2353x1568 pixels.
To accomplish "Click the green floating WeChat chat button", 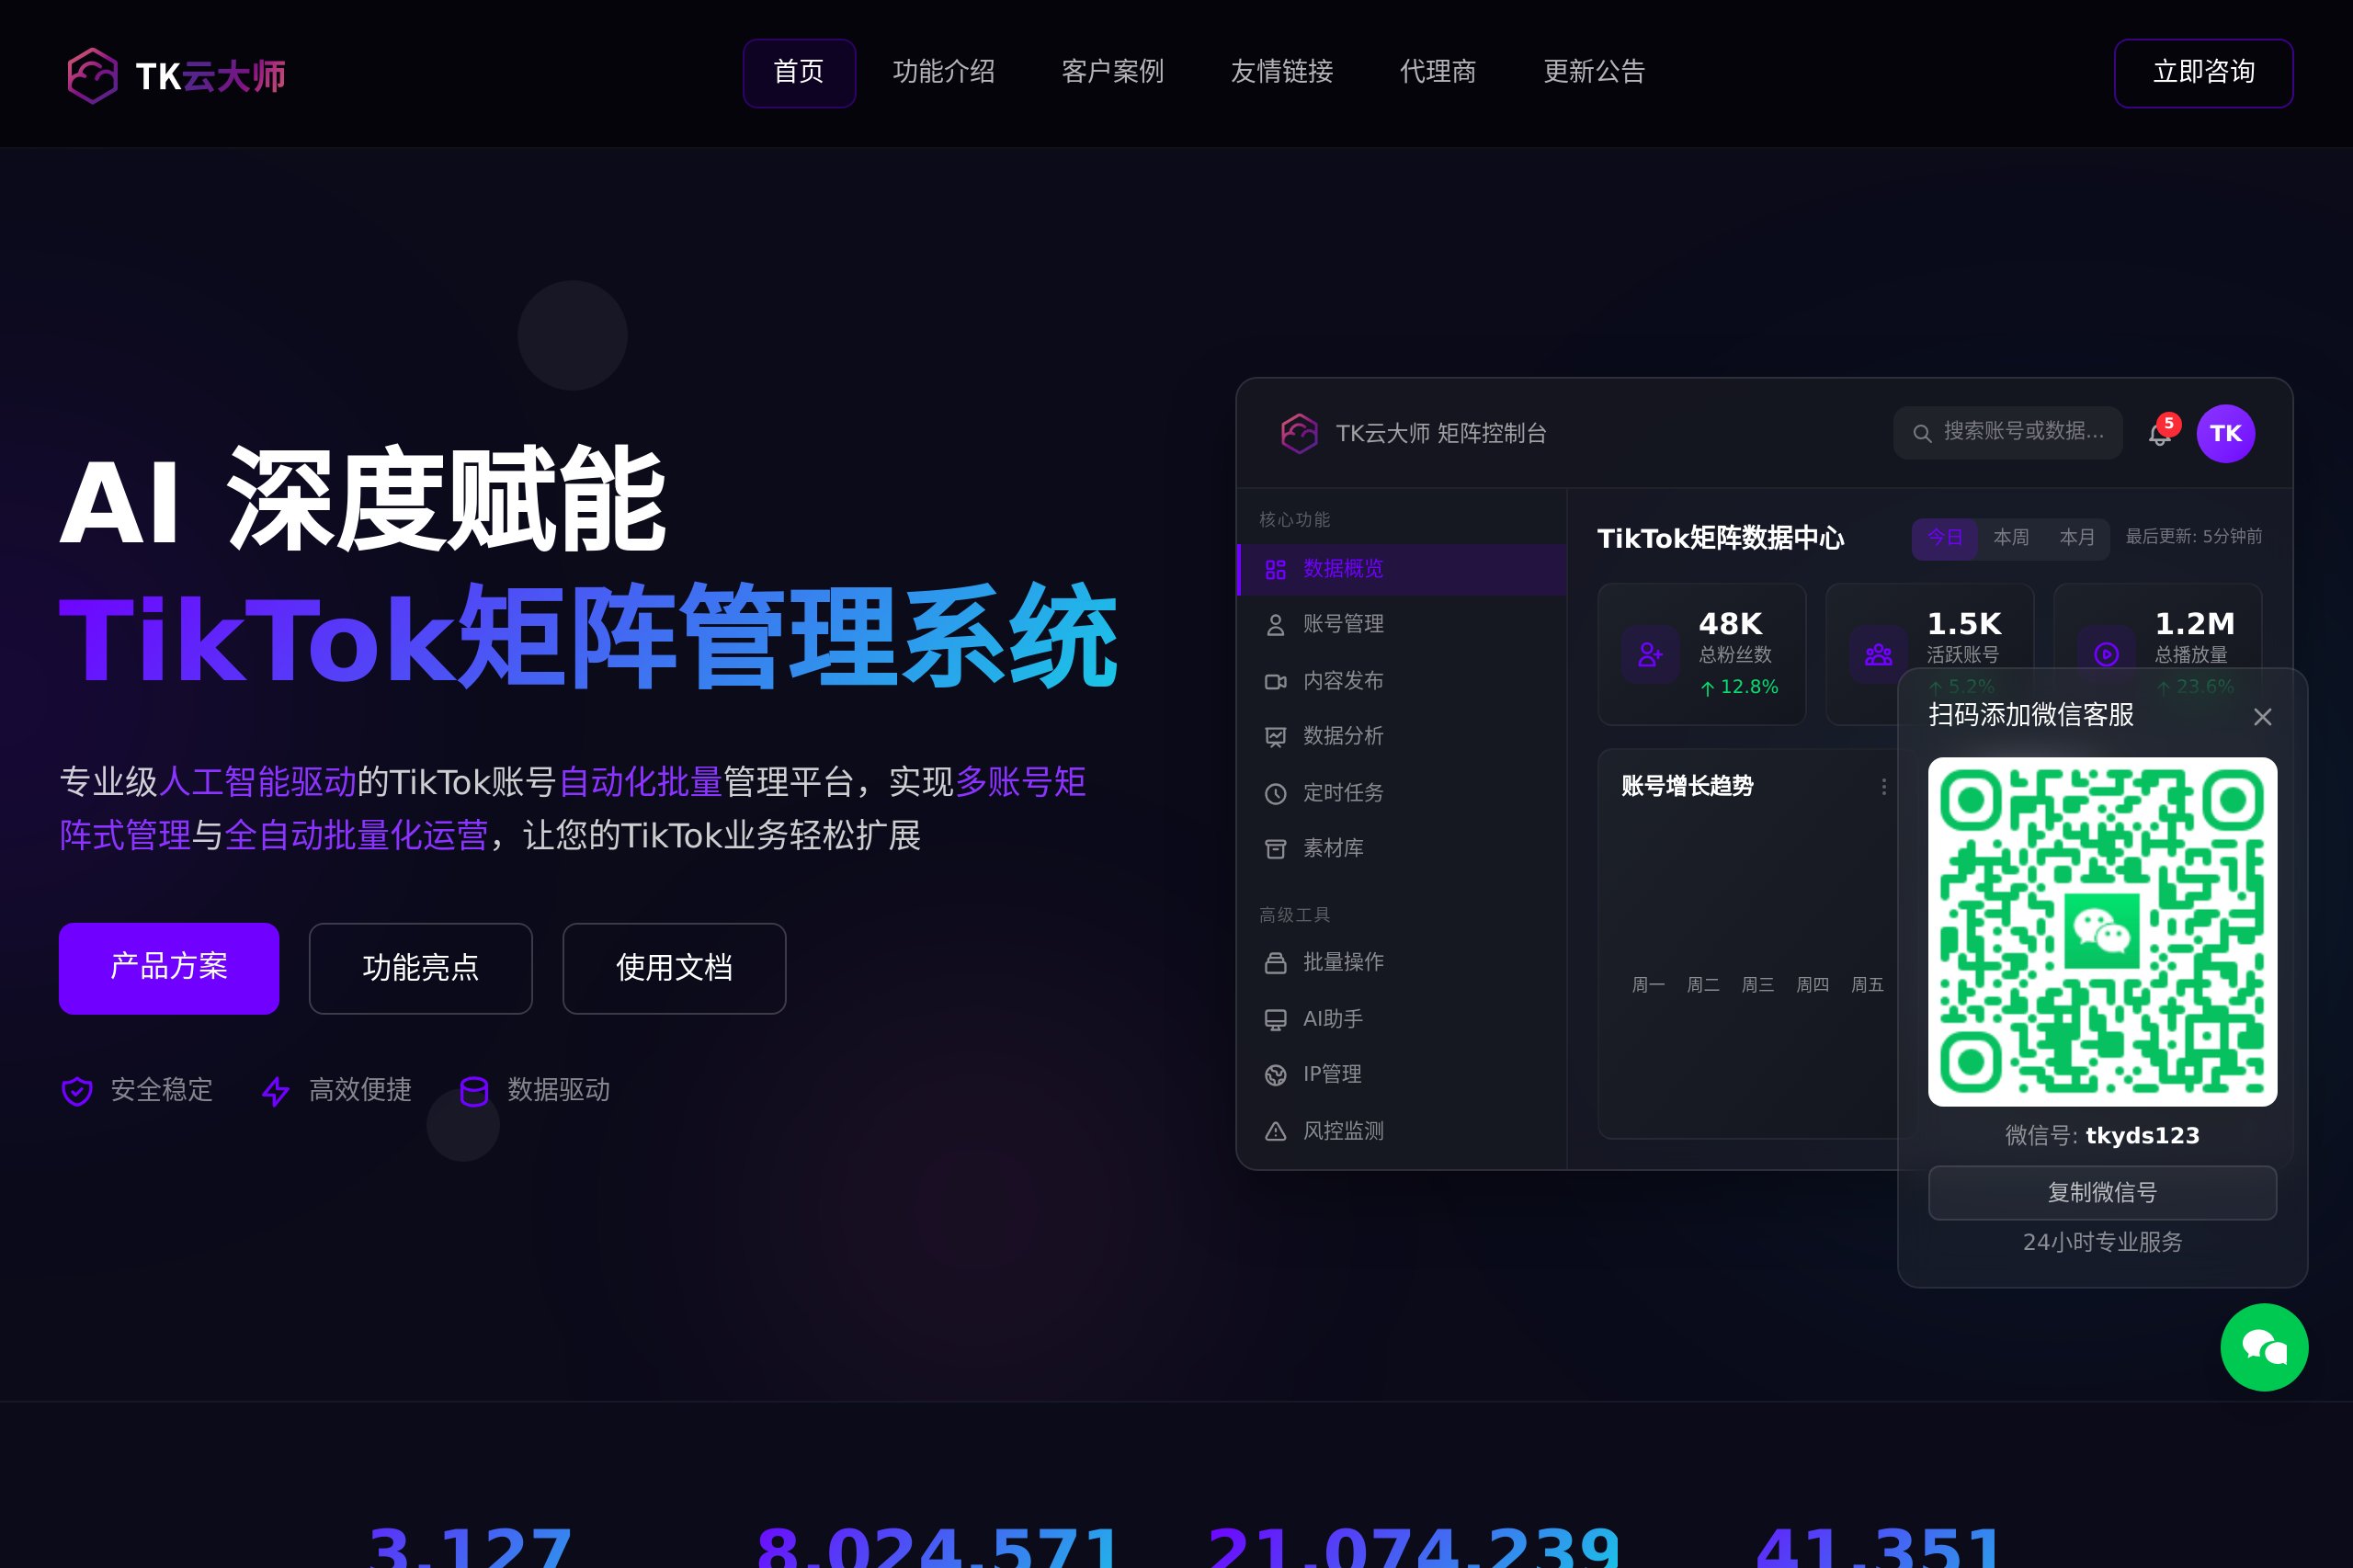I will (x=2264, y=1347).
